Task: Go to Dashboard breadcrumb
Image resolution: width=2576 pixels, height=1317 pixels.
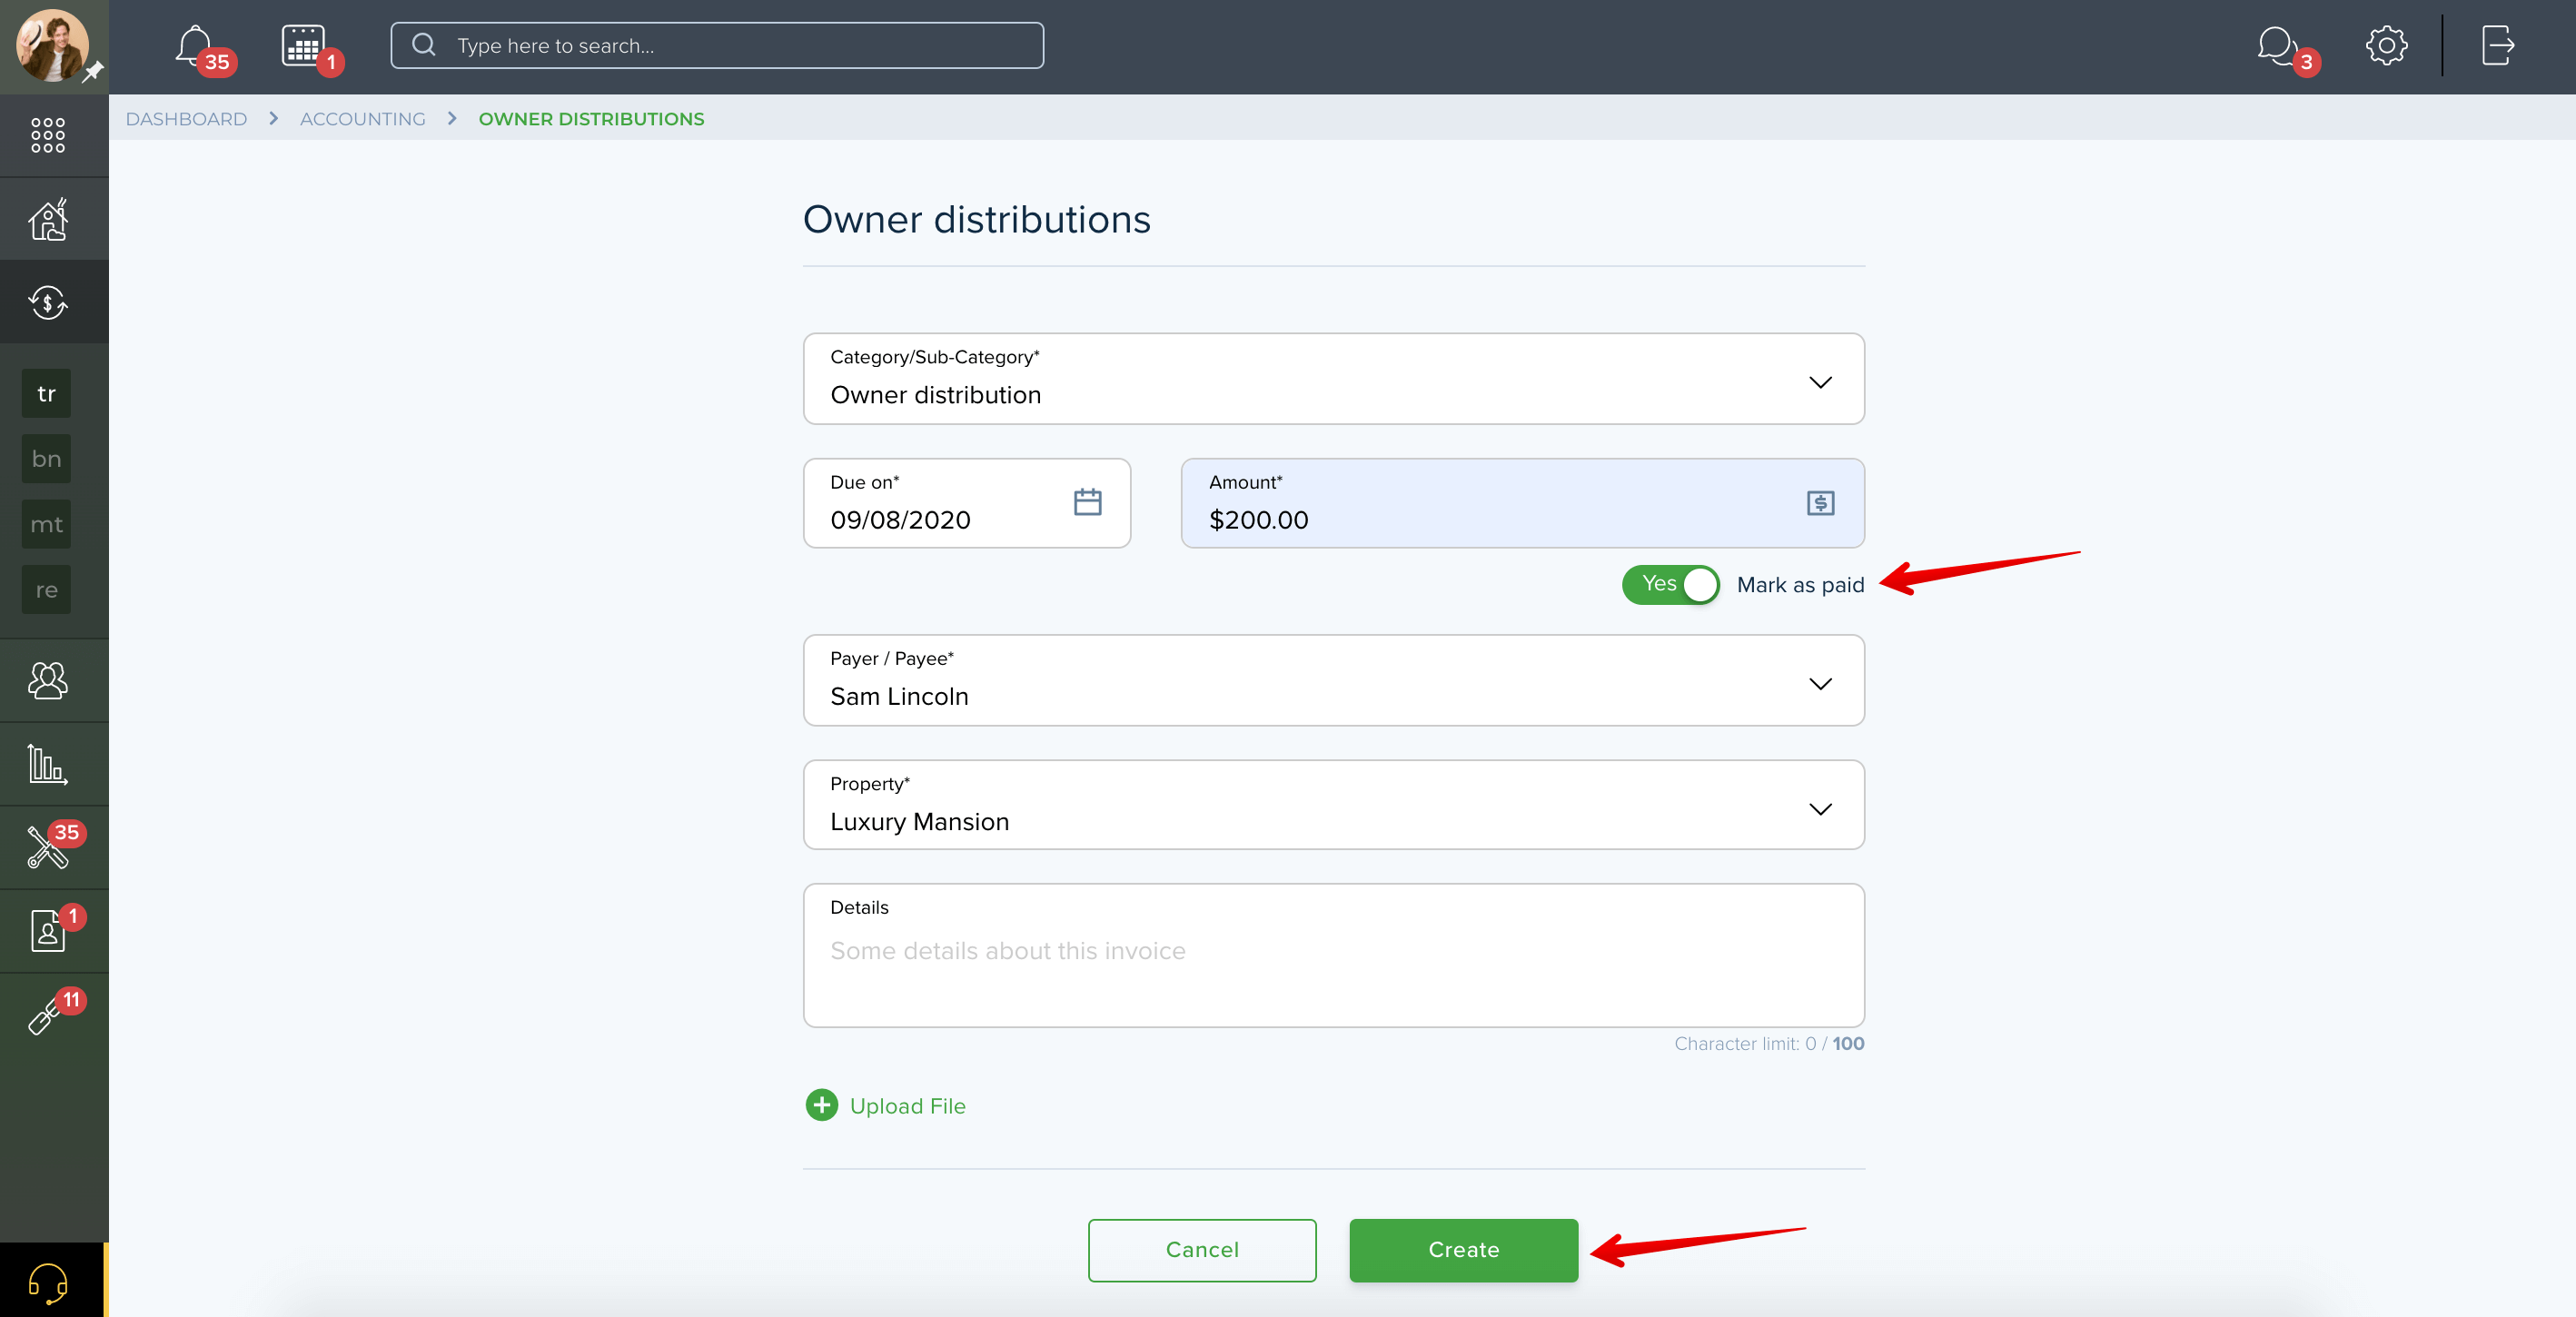Action: coord(186,119)
